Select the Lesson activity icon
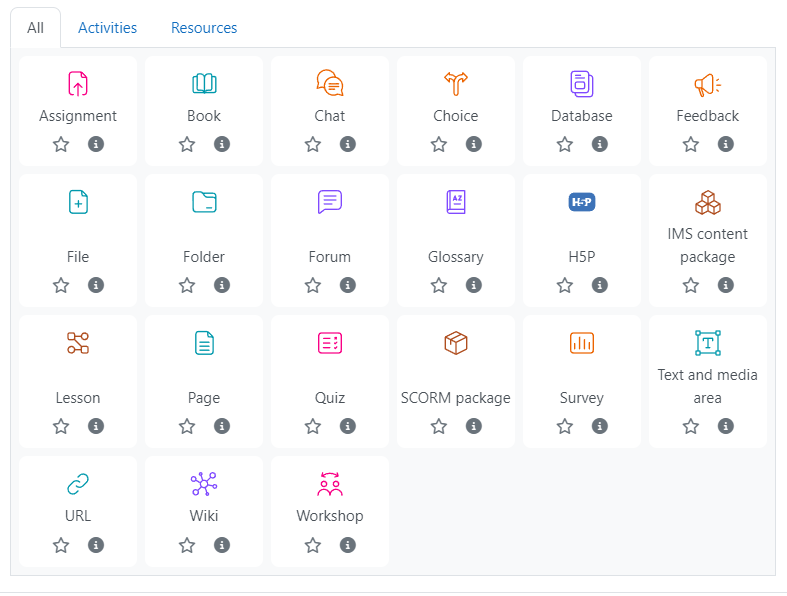Viewport: 787px width, 596px height. click(x=78, y=343)
